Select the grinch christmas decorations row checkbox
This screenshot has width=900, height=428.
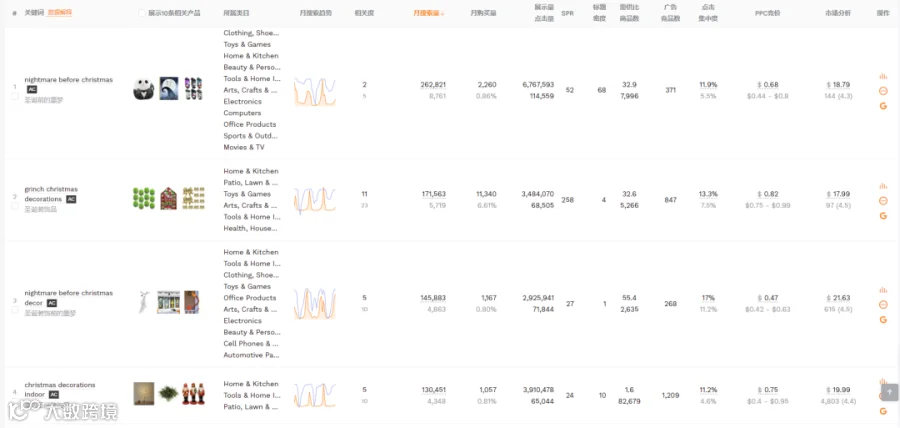click(15, 205)
